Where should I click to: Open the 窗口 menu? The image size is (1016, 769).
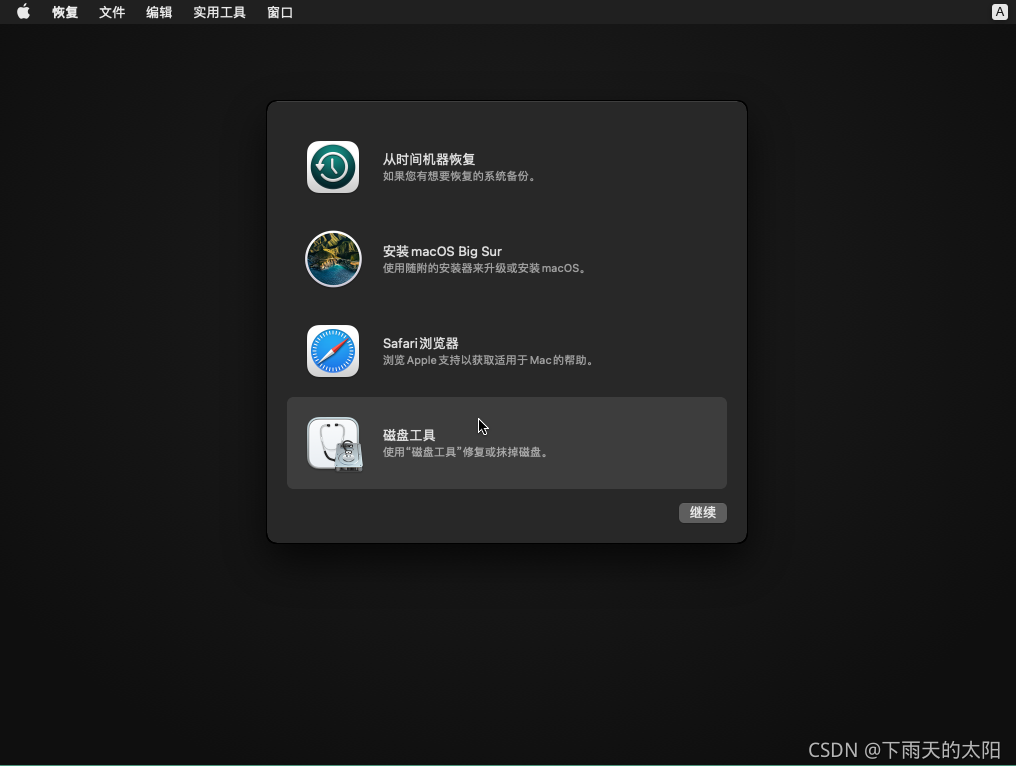click(280, 12)
